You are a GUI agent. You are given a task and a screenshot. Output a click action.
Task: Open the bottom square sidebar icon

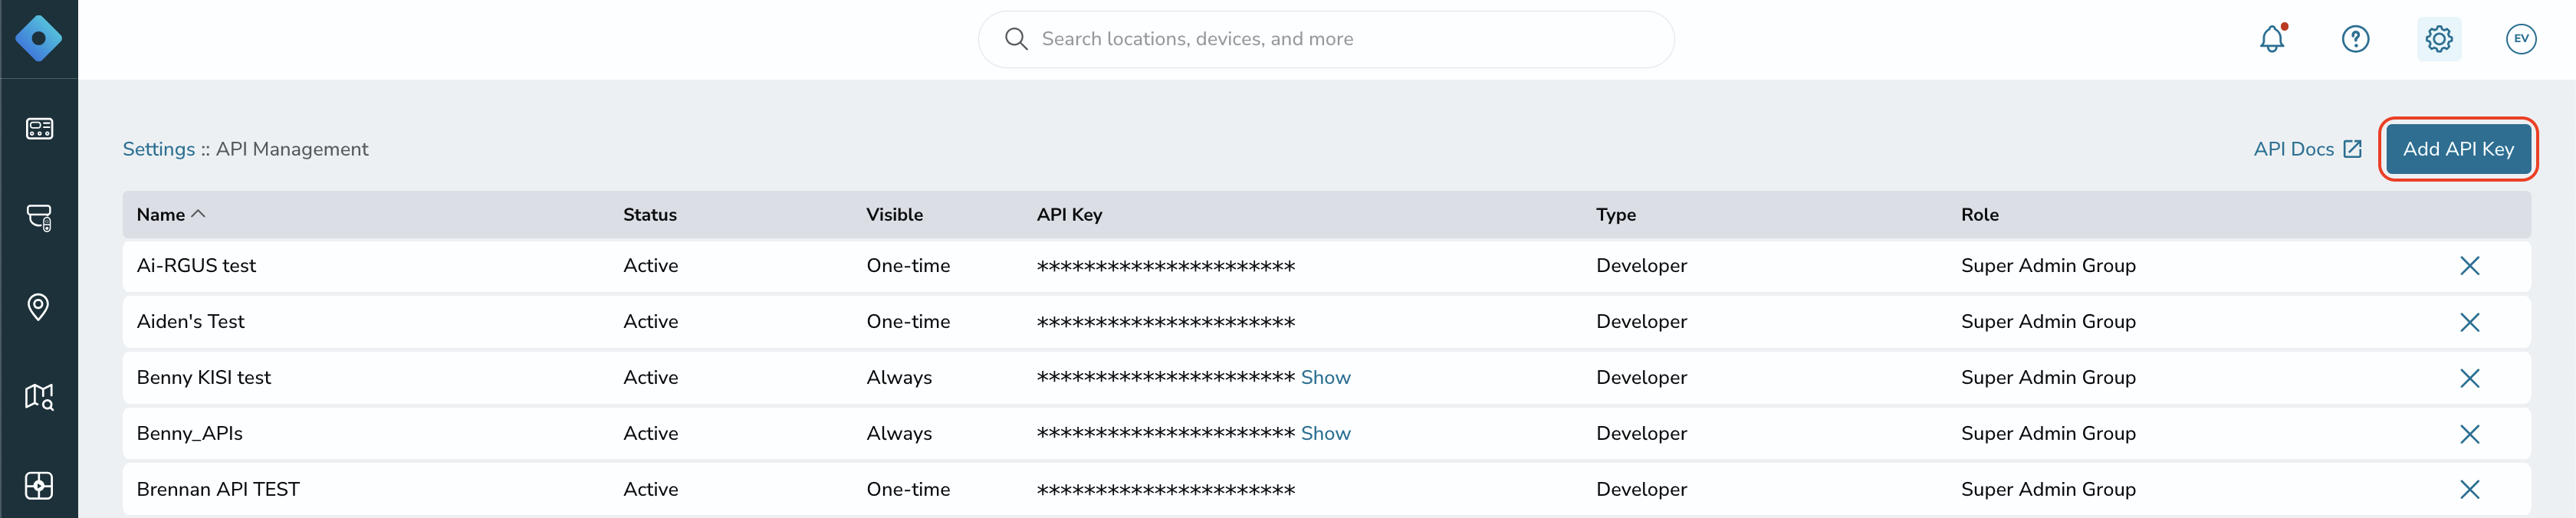point(39,486)
